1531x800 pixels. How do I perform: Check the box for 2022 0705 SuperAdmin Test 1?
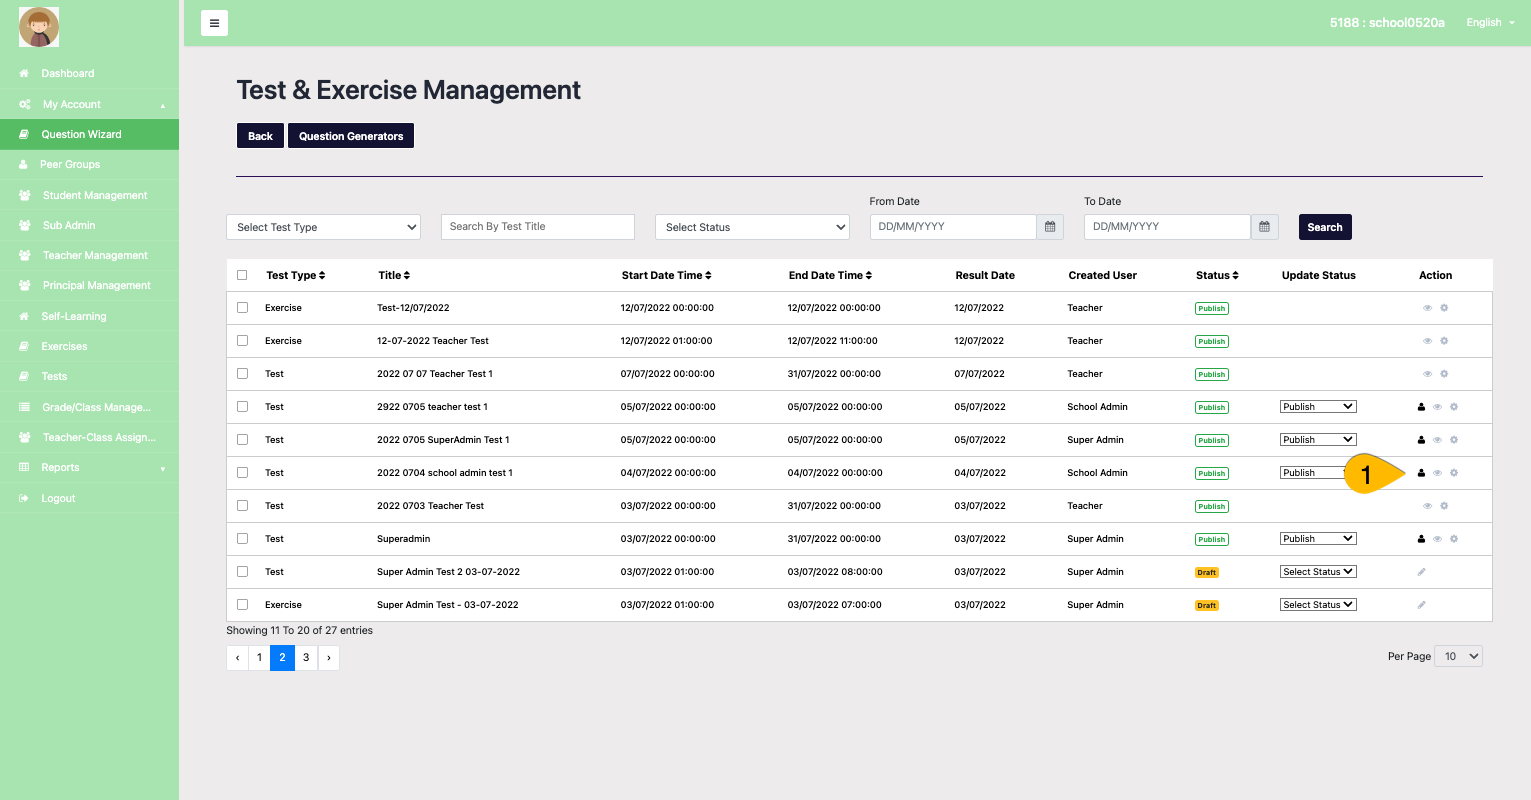tap(242, 440)
